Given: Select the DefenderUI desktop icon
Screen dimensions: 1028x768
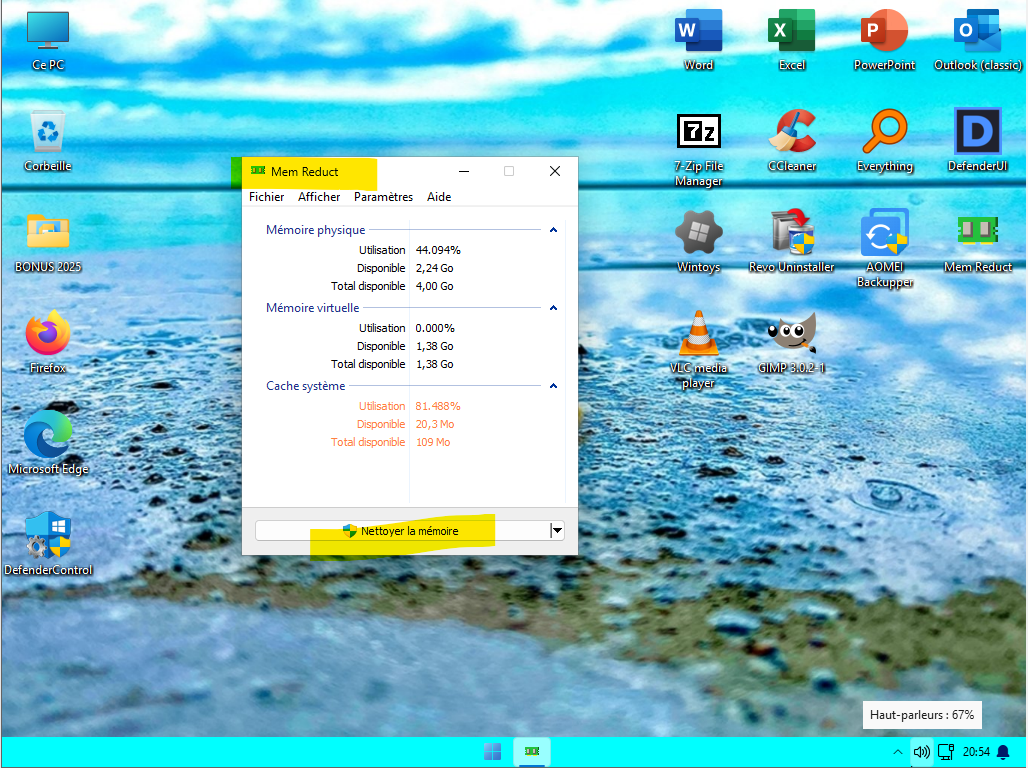Looking at the screenshot, I should [x=978, y=141].
